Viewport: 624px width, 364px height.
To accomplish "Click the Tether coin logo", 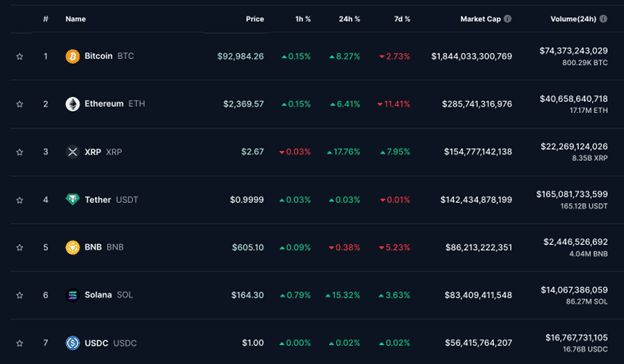I will tap(72, 199).
